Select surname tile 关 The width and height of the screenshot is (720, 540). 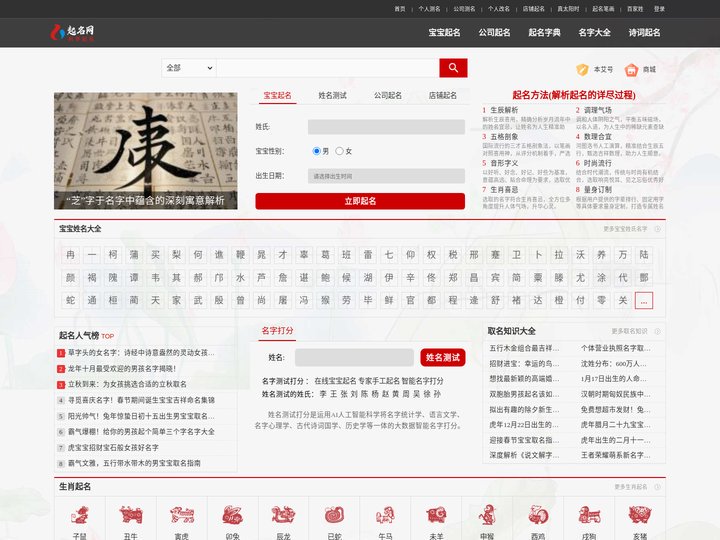(623, 300)
